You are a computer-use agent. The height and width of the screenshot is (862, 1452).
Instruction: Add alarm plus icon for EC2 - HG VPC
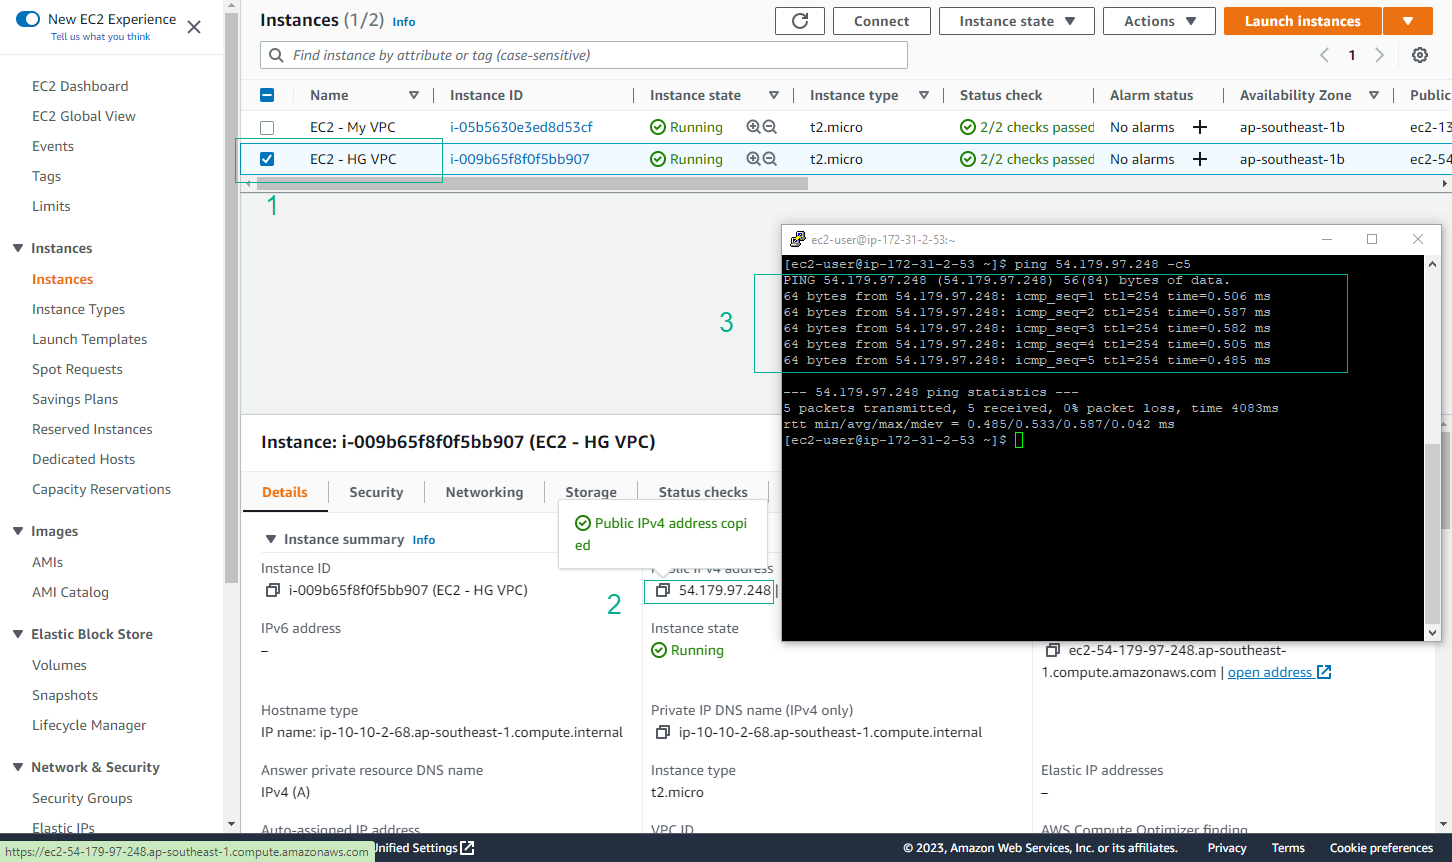[x=1200, y=159]
